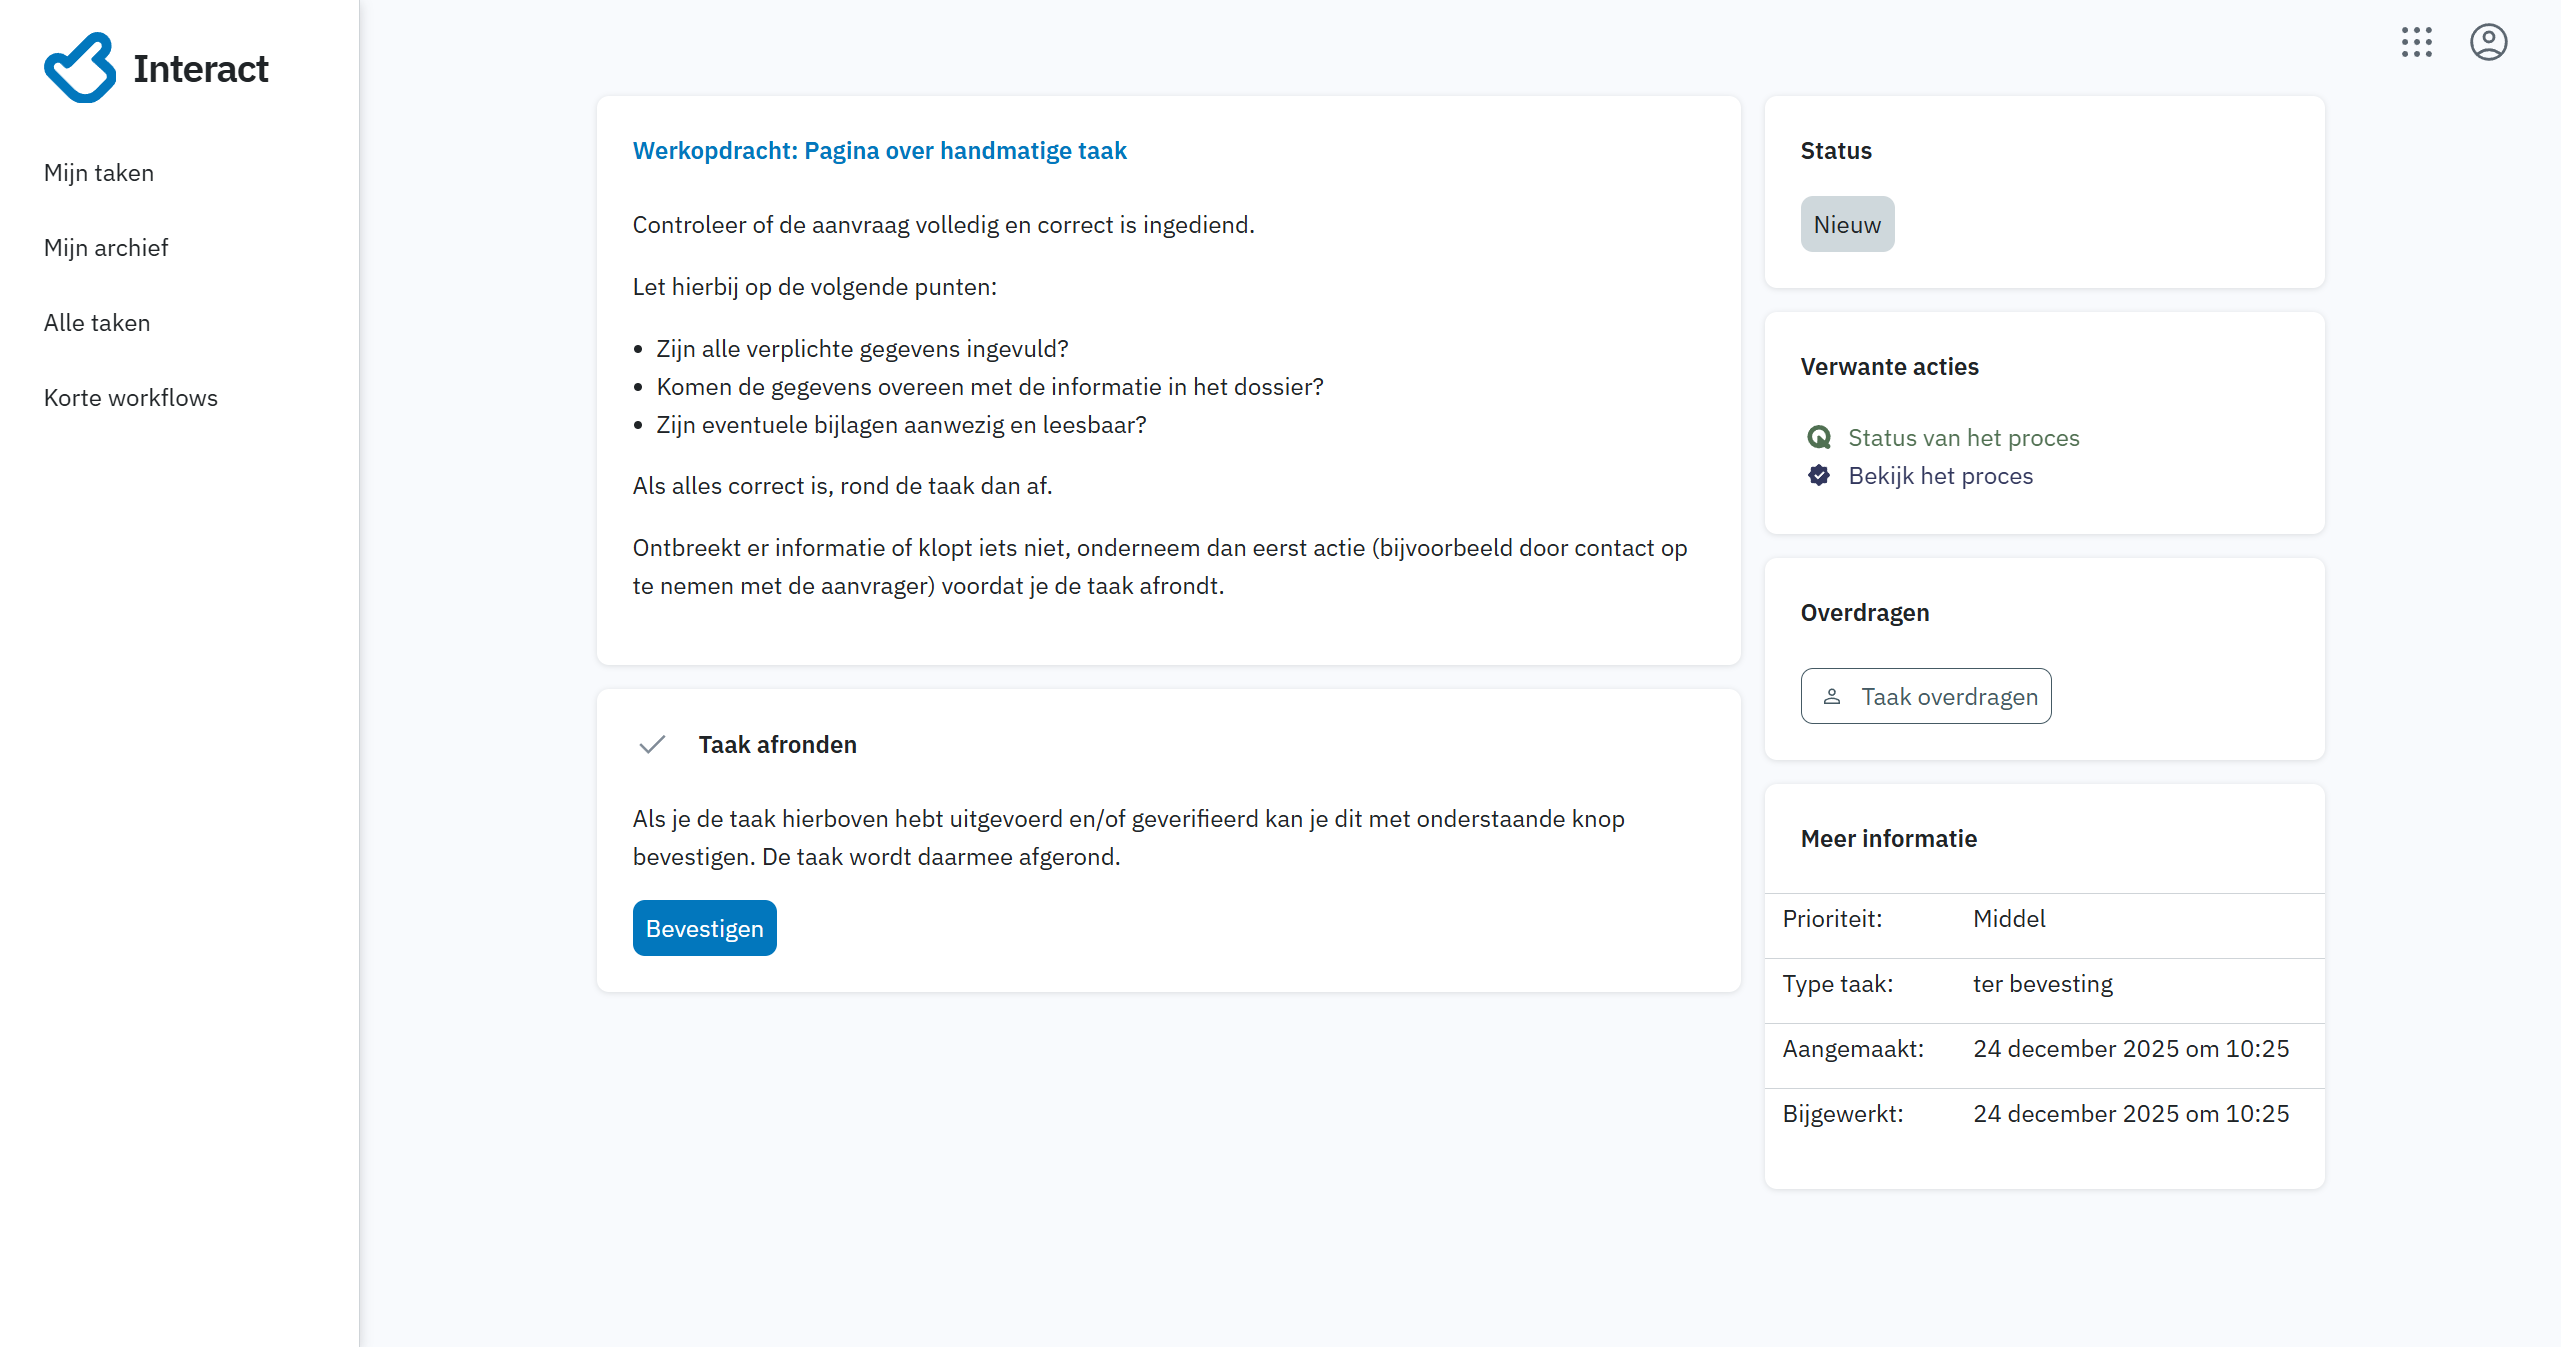Confirm the task with Bevestigen
This screenshot has width=2561, height=1347.
tap(704, 928)
